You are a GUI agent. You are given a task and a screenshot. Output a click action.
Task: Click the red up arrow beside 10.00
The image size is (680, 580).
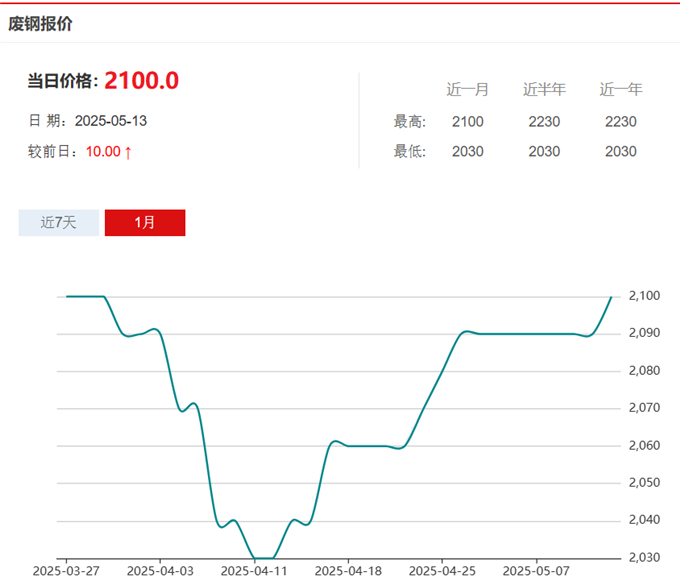(128, 152)
